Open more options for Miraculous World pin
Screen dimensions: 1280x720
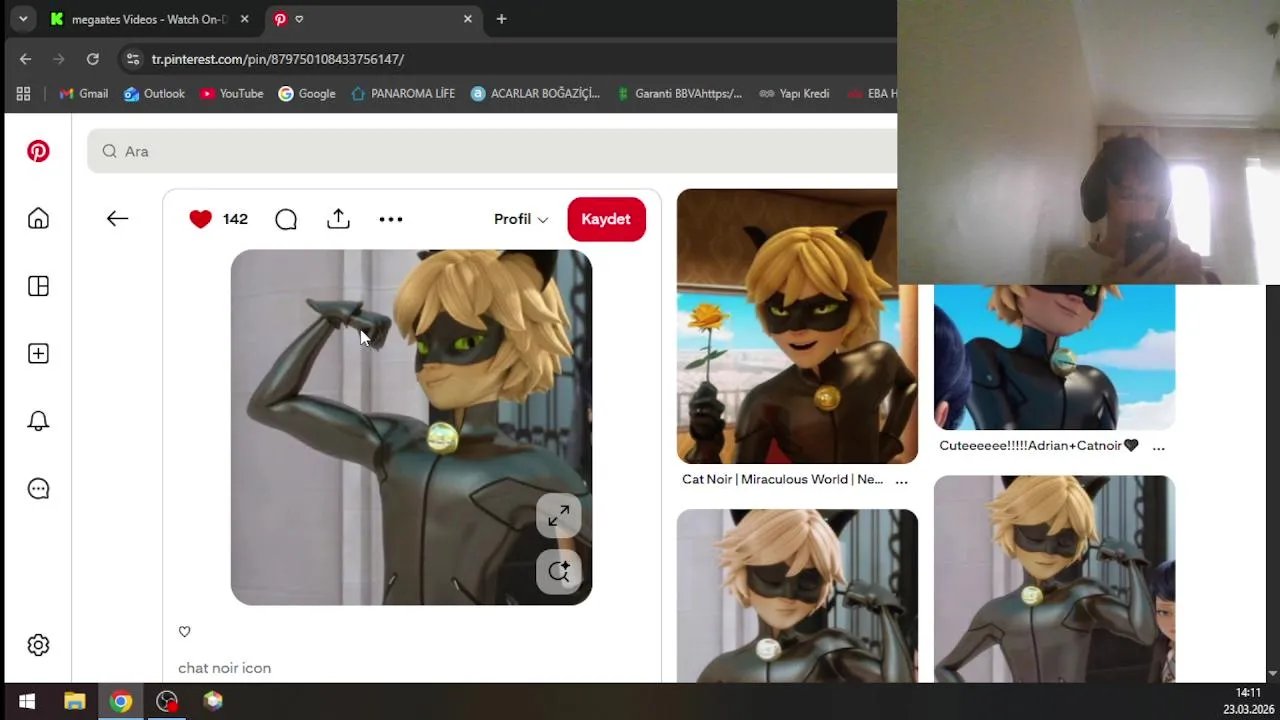tap(901, 481)
